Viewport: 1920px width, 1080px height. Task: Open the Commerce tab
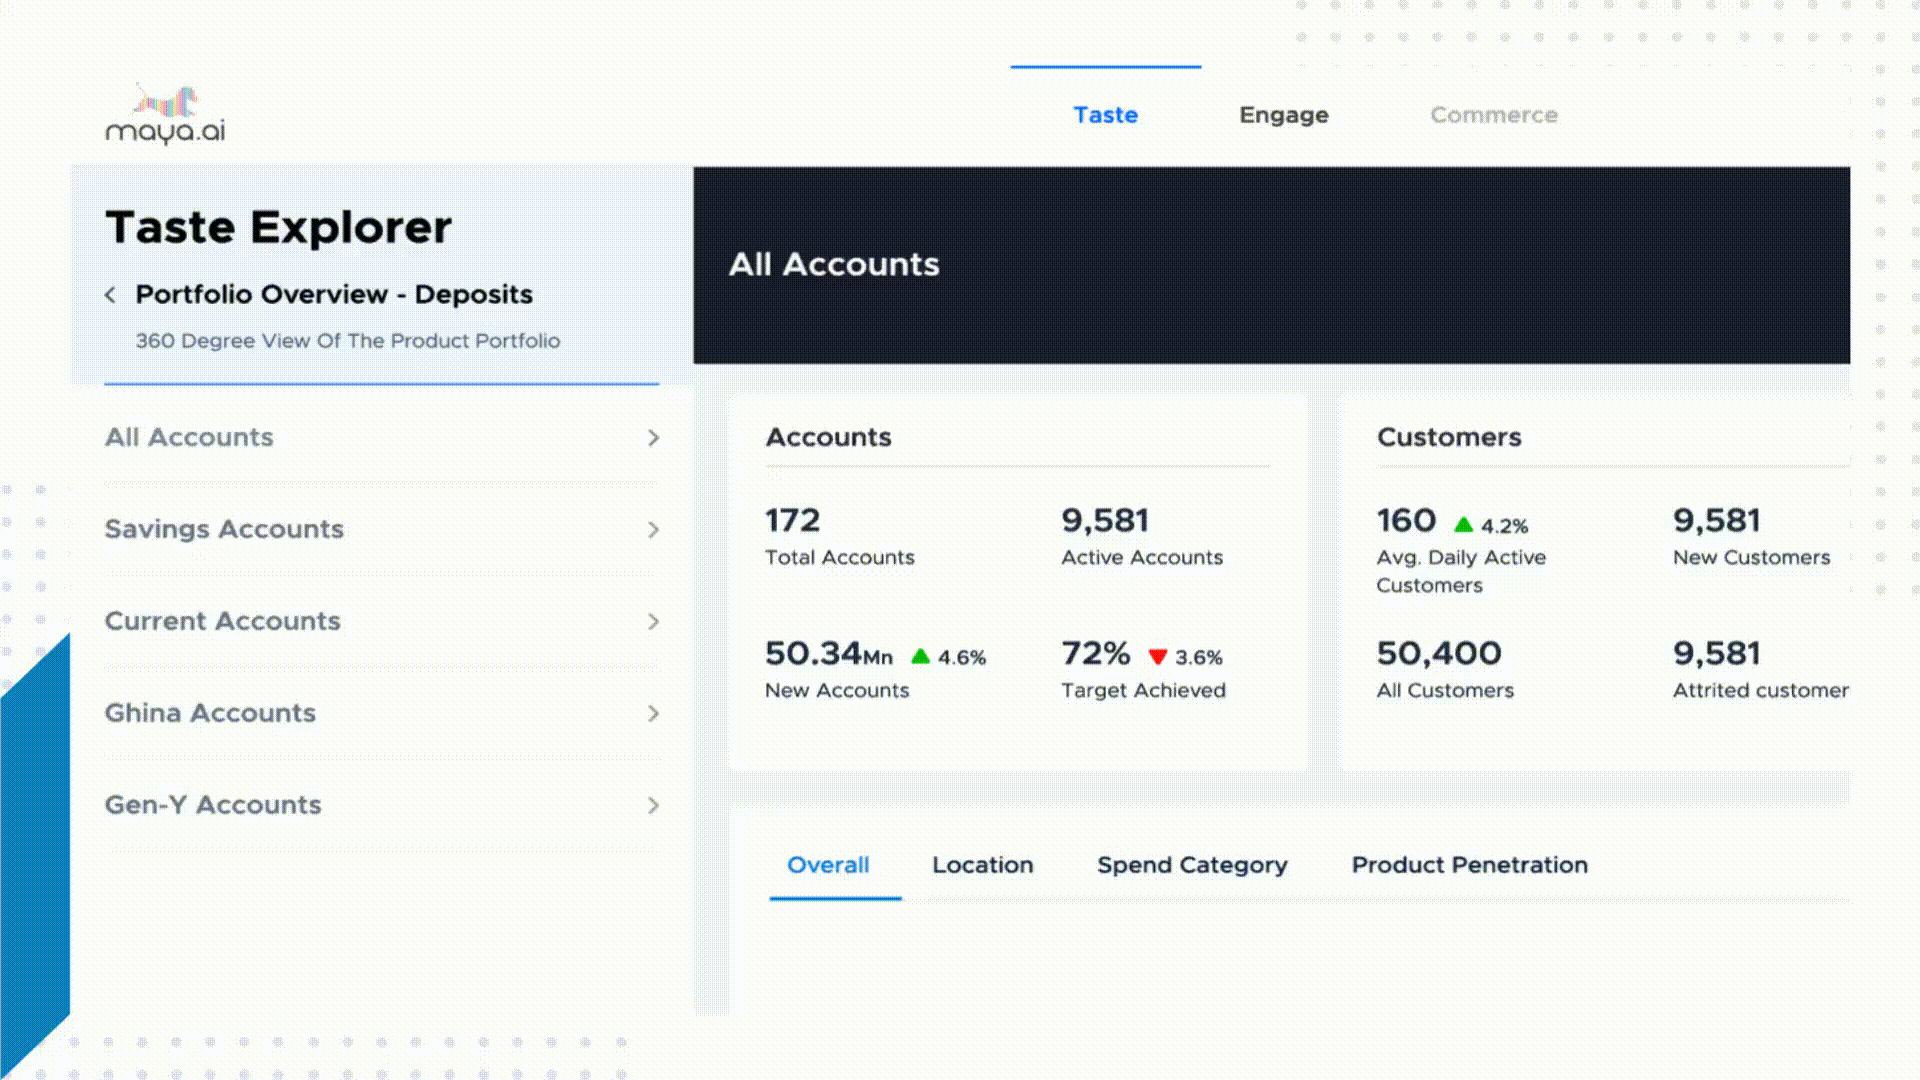1493,114
